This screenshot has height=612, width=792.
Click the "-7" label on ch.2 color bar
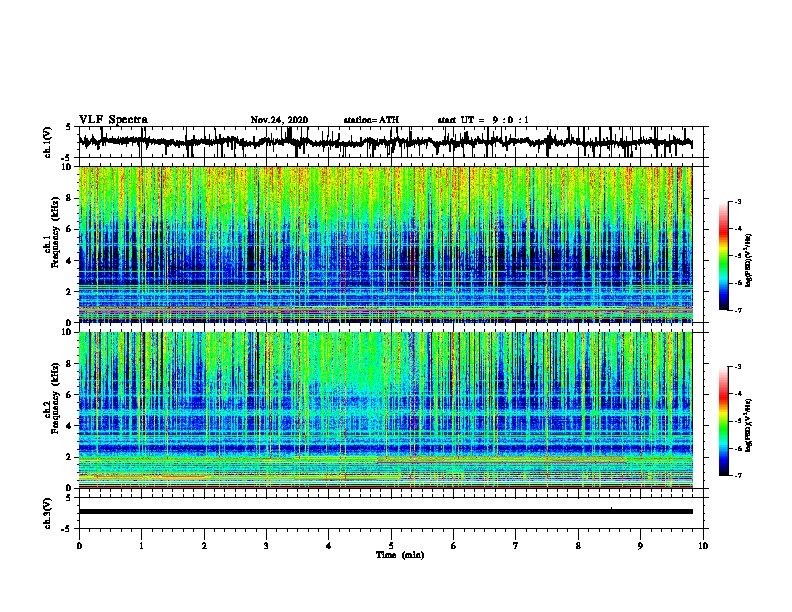click(x=737, y=475)
